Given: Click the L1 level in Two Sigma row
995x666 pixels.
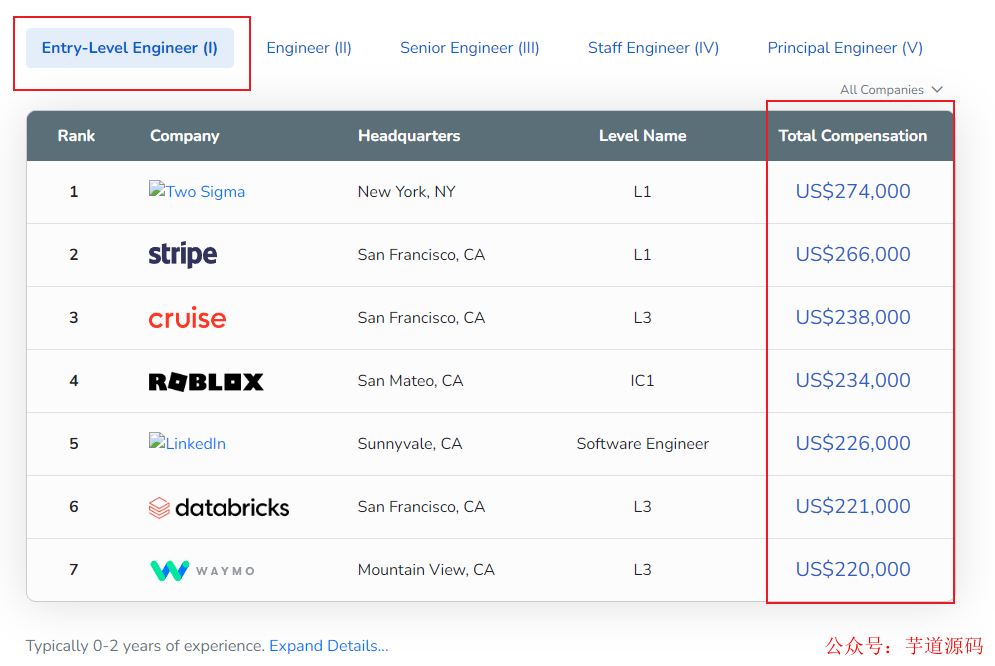Looking at the screenshot, I should click(x=642, y=192).
